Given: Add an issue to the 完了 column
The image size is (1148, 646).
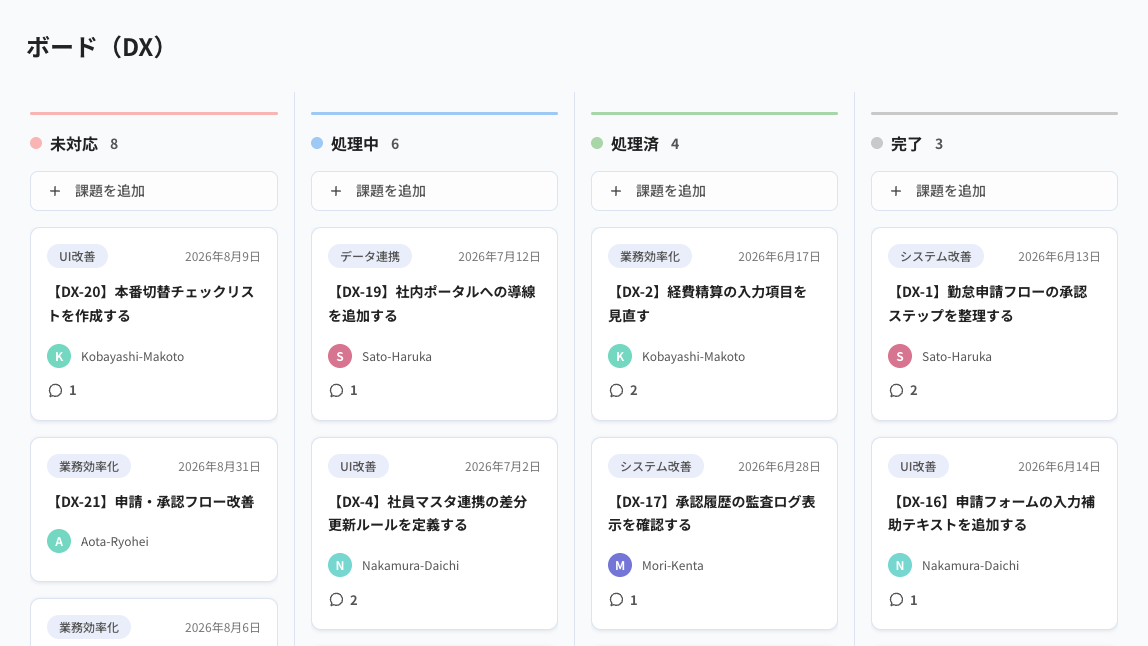Looking at the screenshot, I should pos(994,191).
